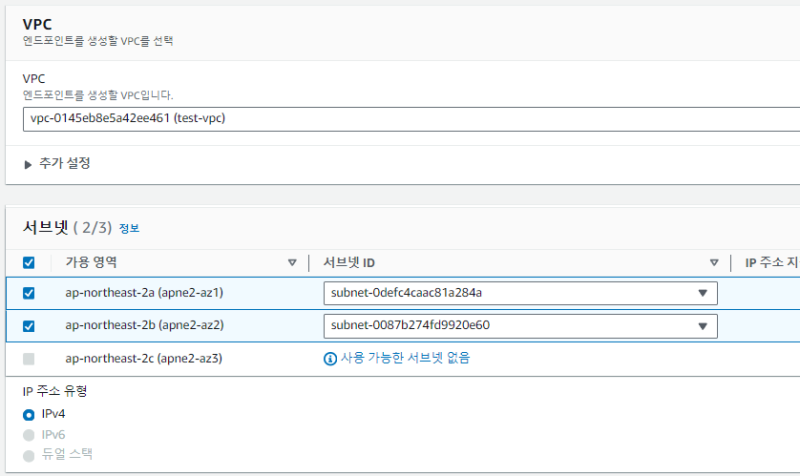The image size is (800, 476).
Task: Click the IP 주소 column header
Action: [770, 263]
